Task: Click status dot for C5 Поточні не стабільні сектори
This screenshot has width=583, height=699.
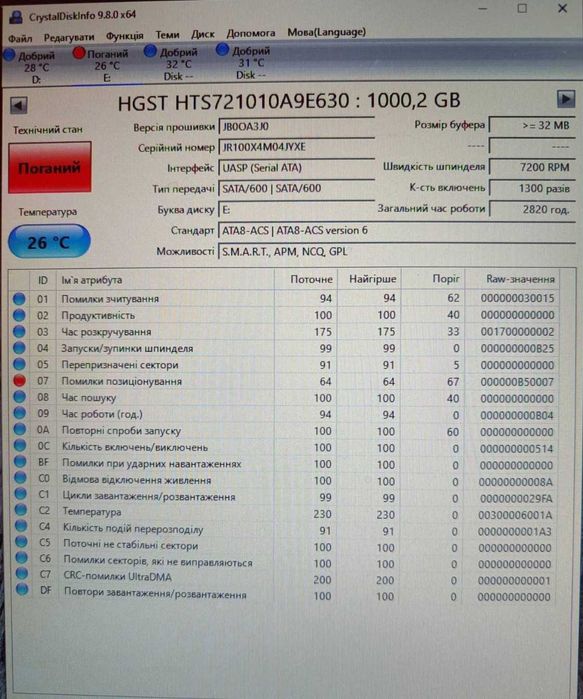Action: 21,542
